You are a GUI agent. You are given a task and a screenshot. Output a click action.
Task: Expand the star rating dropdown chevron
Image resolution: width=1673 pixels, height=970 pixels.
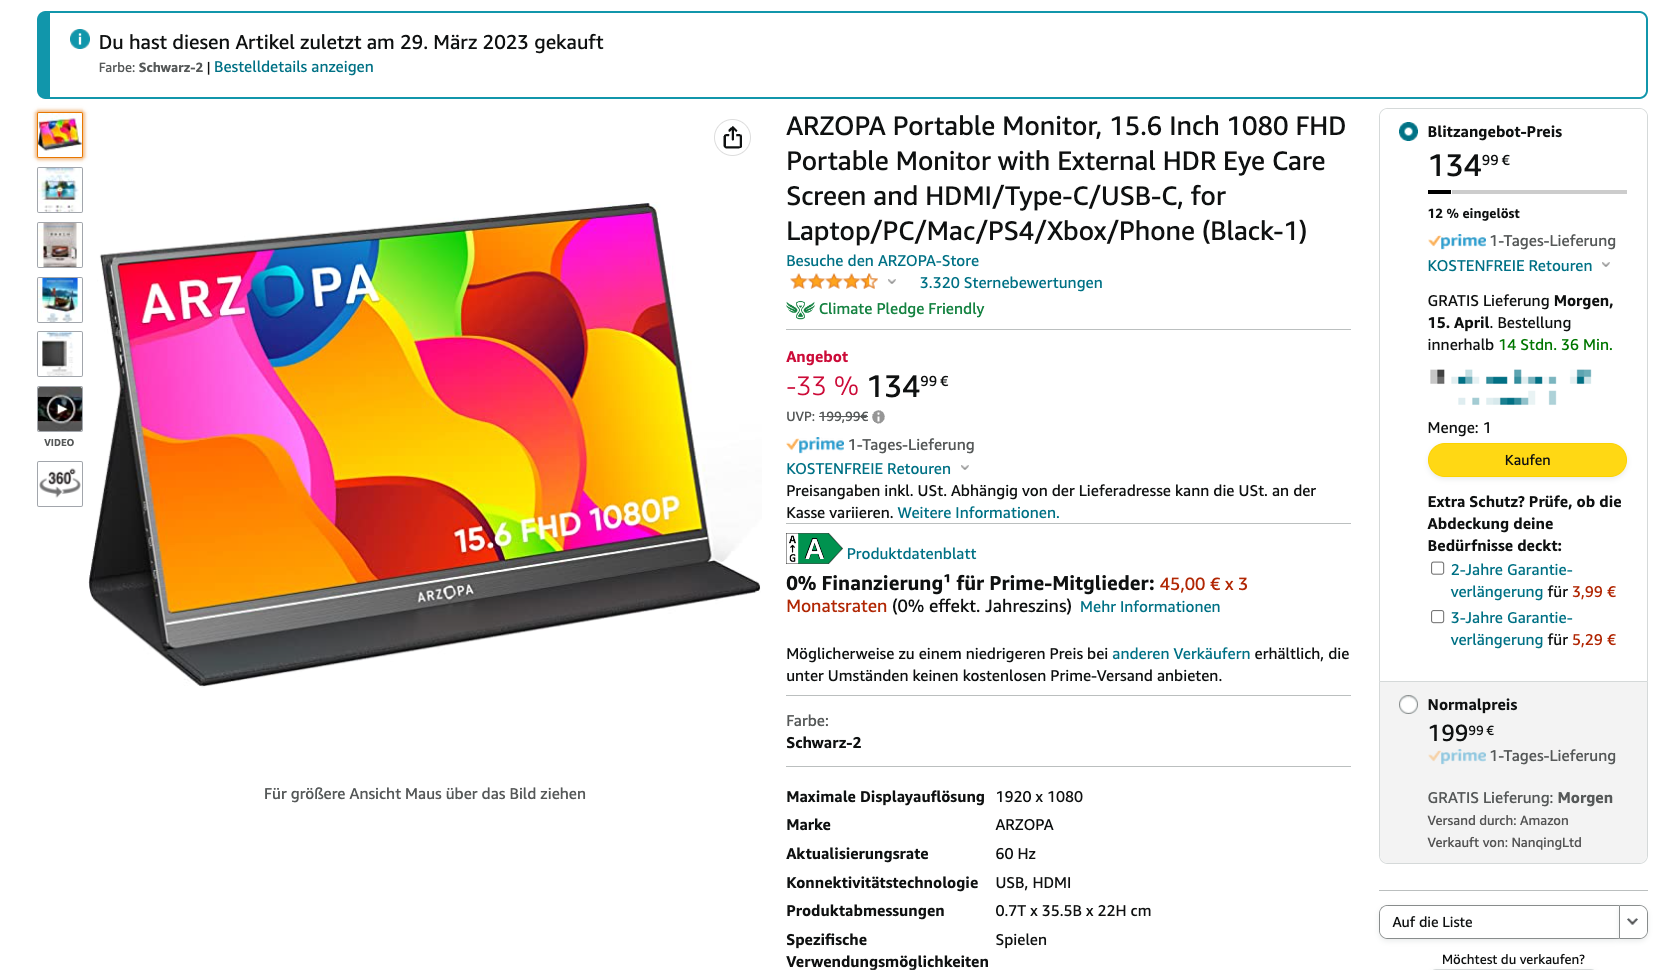pyautogui.click(x=892, y=282)
